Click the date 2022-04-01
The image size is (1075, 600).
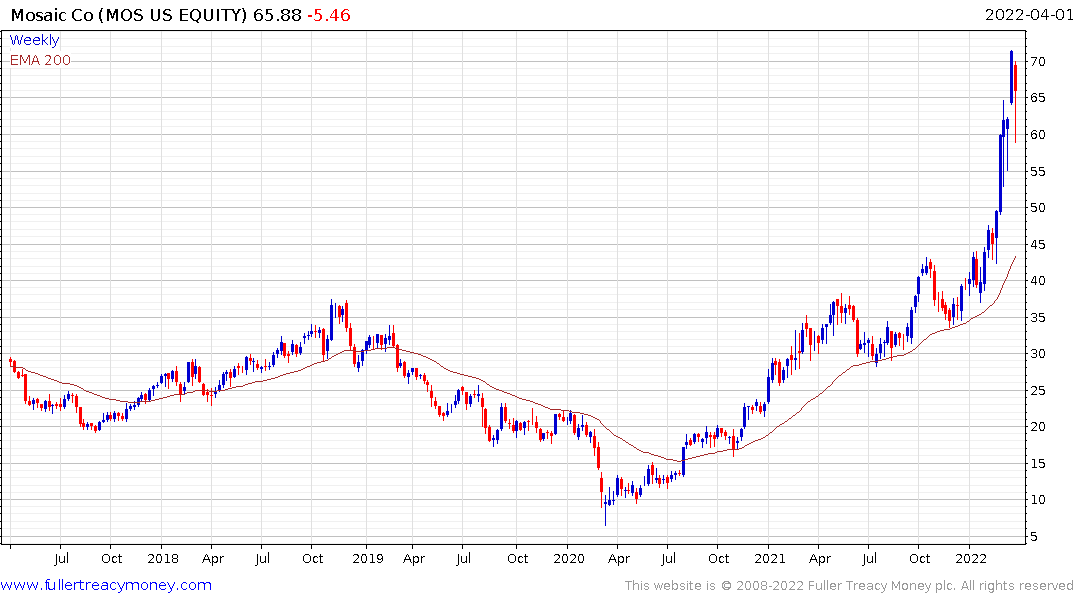click(1029, 15)
